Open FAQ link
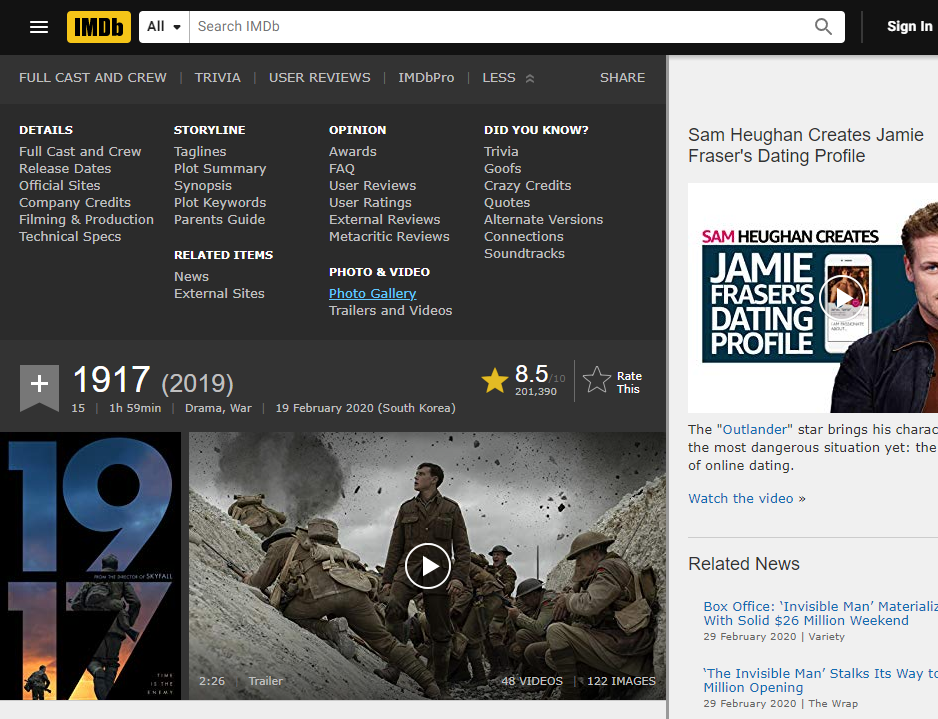Screen dimensions: 938x719 point(342,169)
